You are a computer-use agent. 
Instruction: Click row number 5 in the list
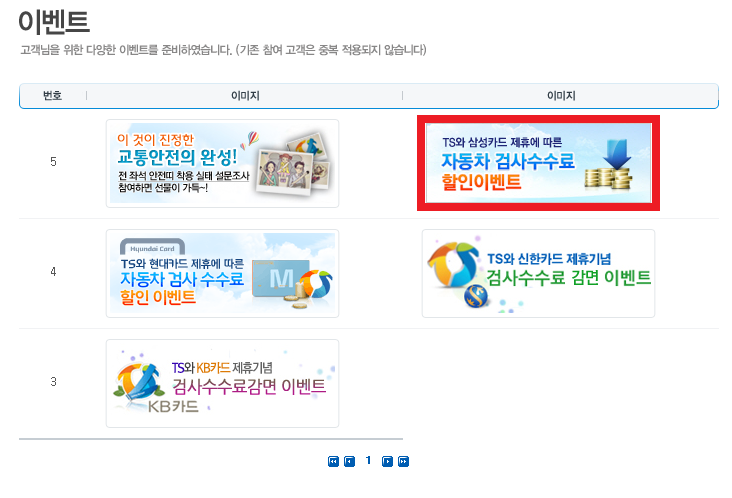53,162
